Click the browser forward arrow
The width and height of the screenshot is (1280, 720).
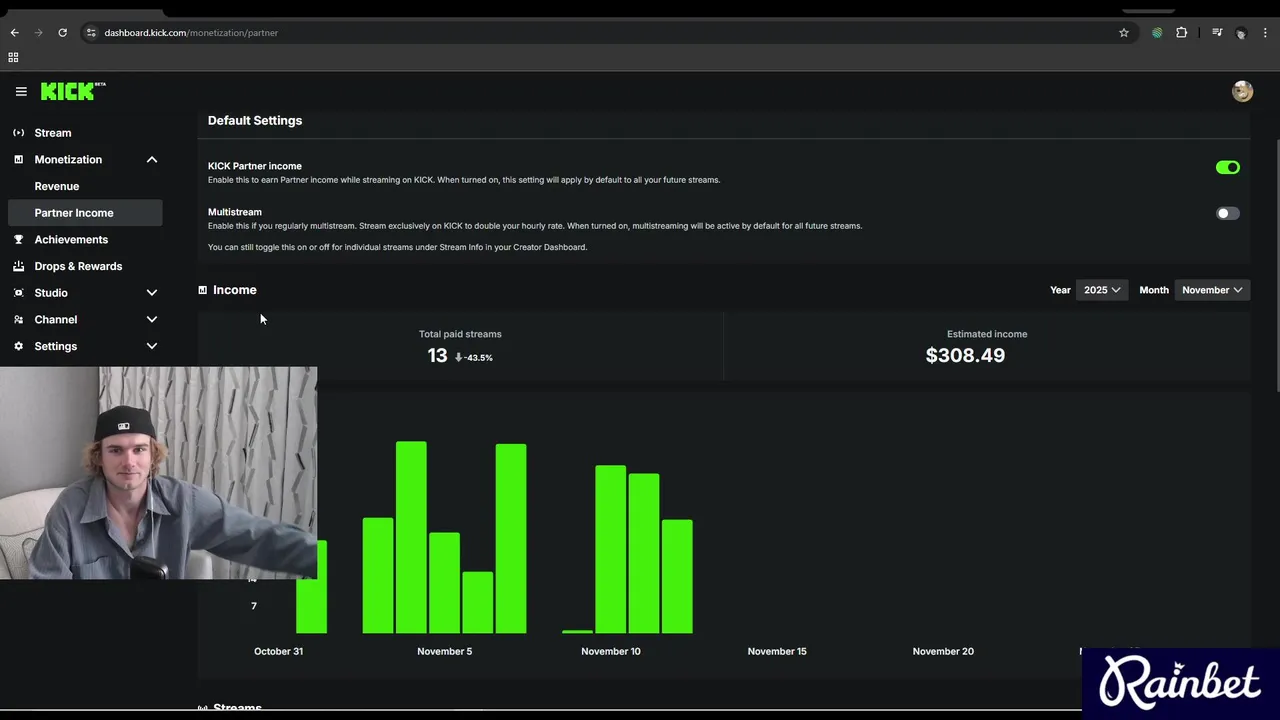(38, 33)
